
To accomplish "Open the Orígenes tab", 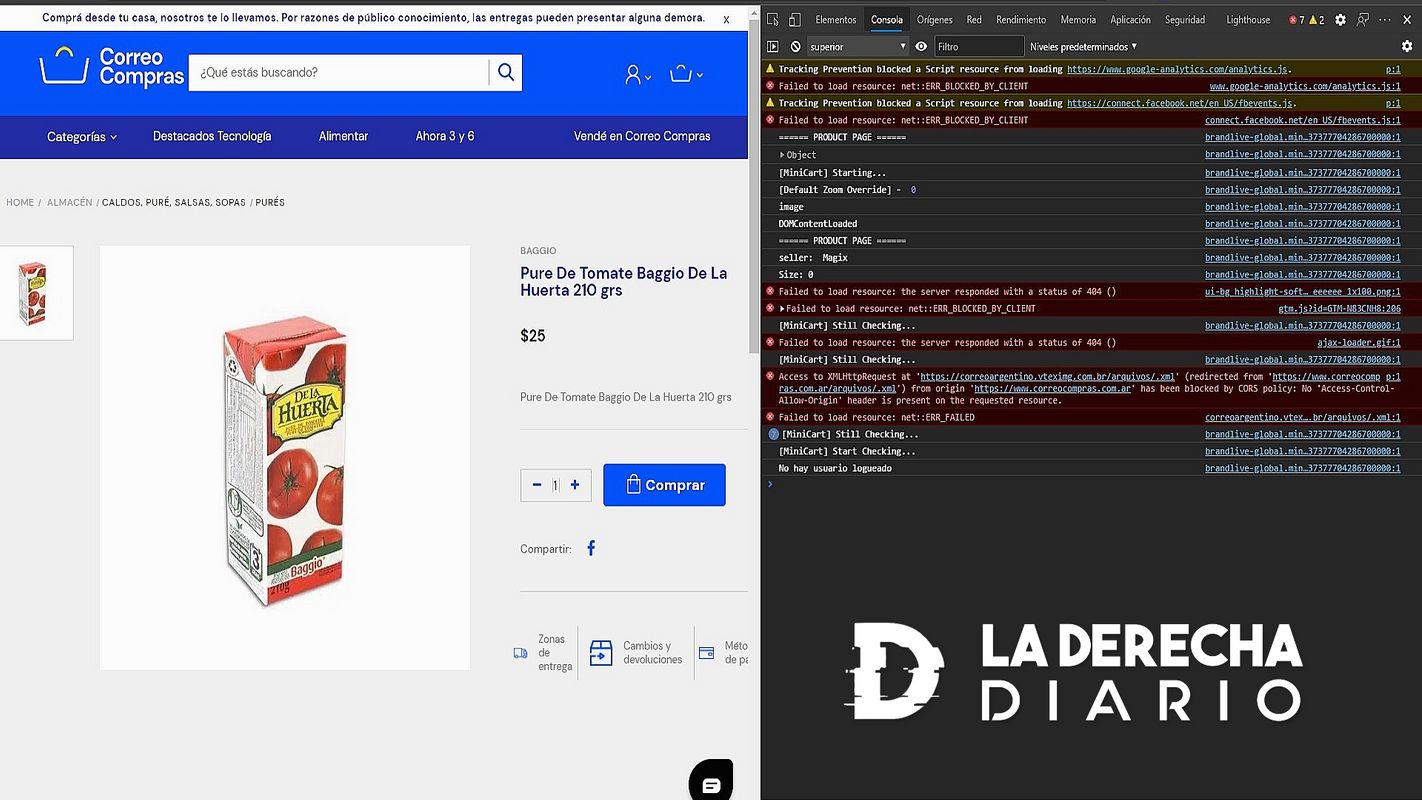I will [935, 20].
